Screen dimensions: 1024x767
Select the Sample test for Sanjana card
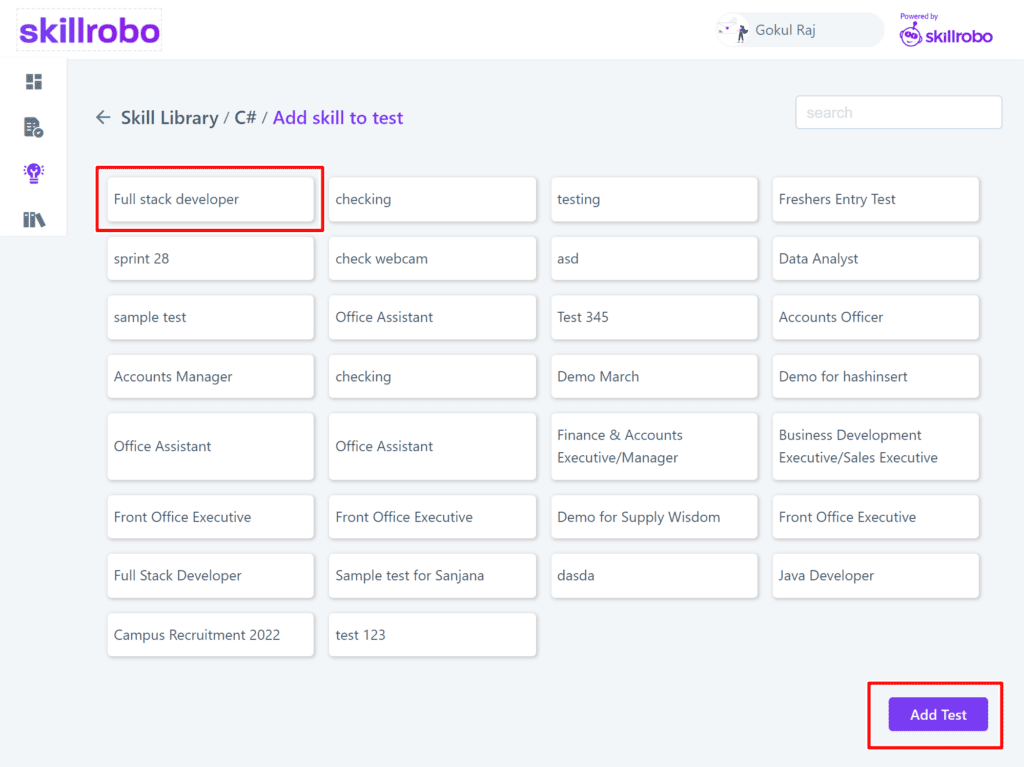click(x=432, y=576)
